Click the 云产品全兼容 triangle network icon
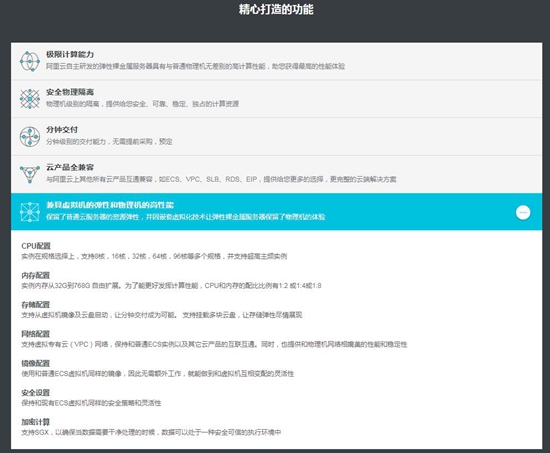This screenshot has height=453, width=550. pos(30,174)
